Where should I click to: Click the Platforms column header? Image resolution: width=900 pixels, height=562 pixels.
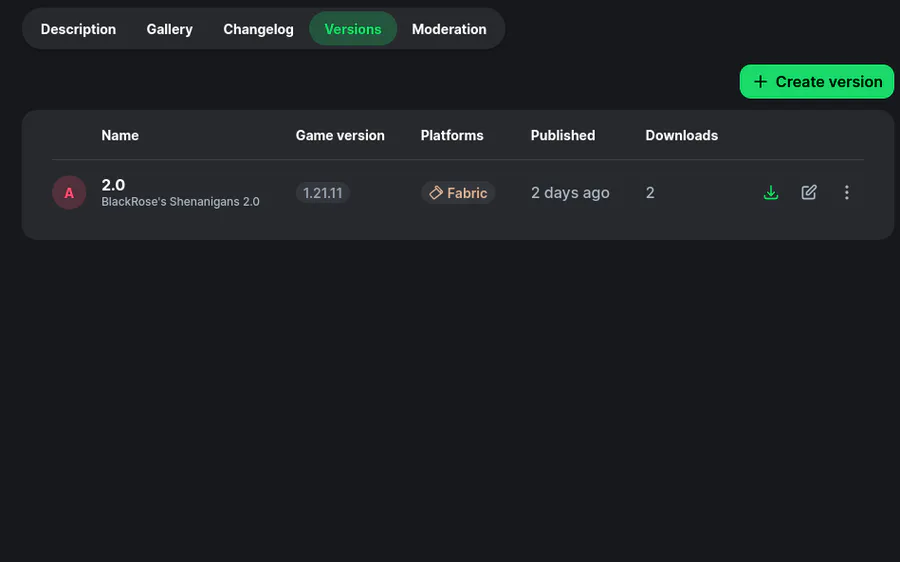coord(452,135)
